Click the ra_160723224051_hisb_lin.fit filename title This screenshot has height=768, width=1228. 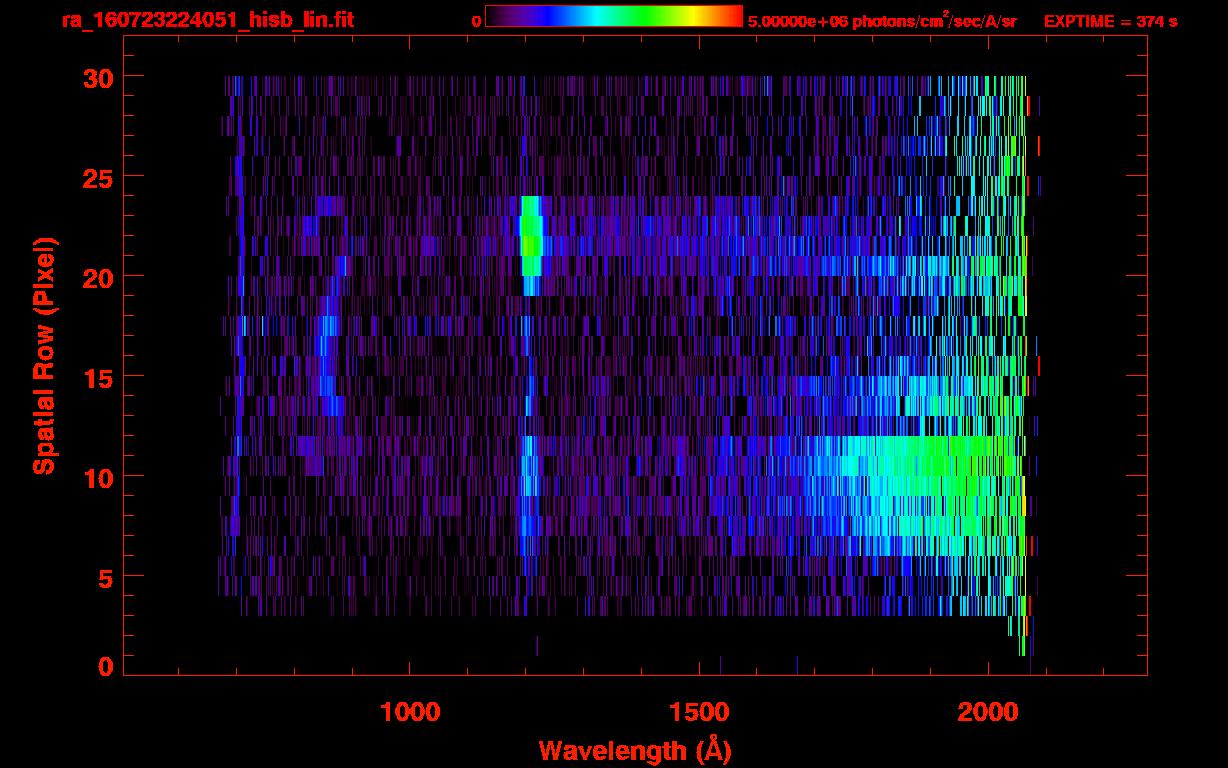tap(206, 21)
